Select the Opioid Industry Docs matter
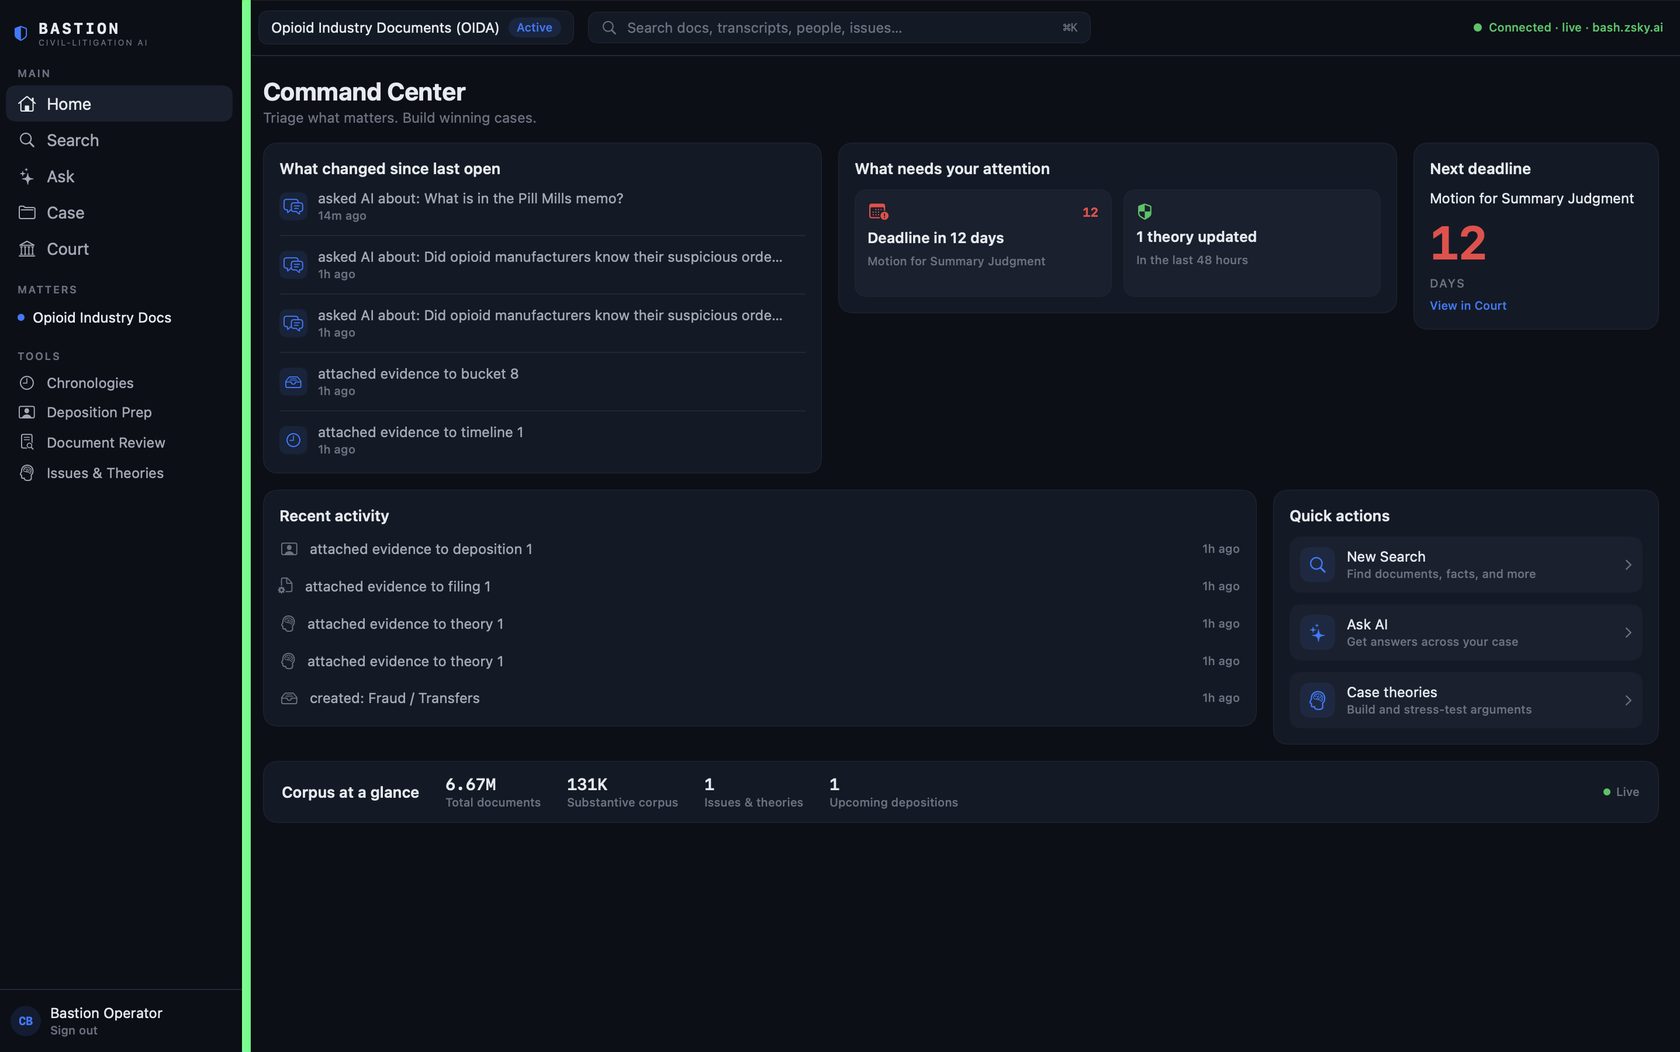This screenshot has width=1680, height=1052. [x=102, y=317]
